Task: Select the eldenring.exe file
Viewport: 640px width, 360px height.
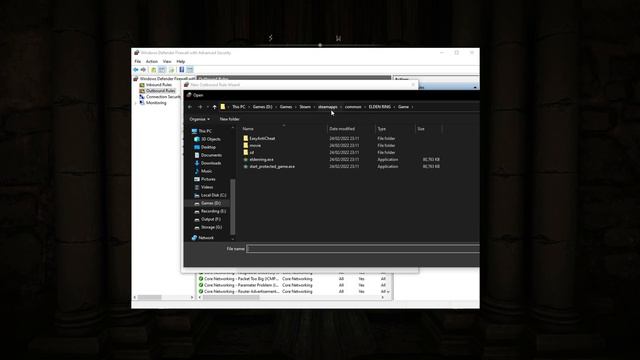Action: point(261,160)
